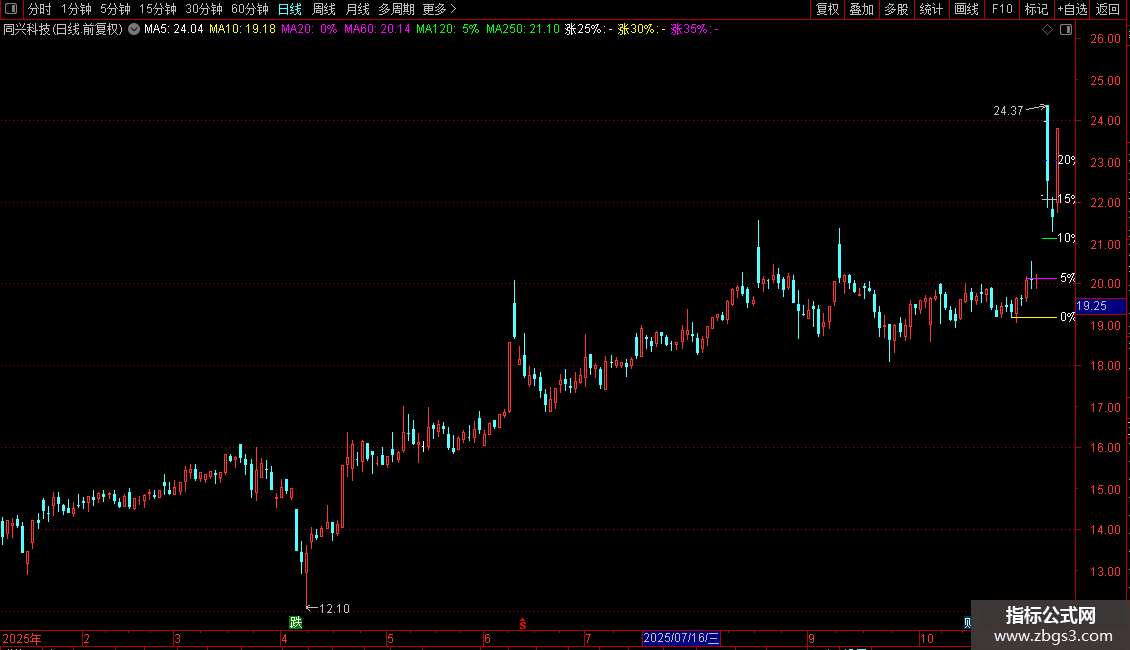
Task: Click the MA20: 0% indicator label
Action: [309, 30]
